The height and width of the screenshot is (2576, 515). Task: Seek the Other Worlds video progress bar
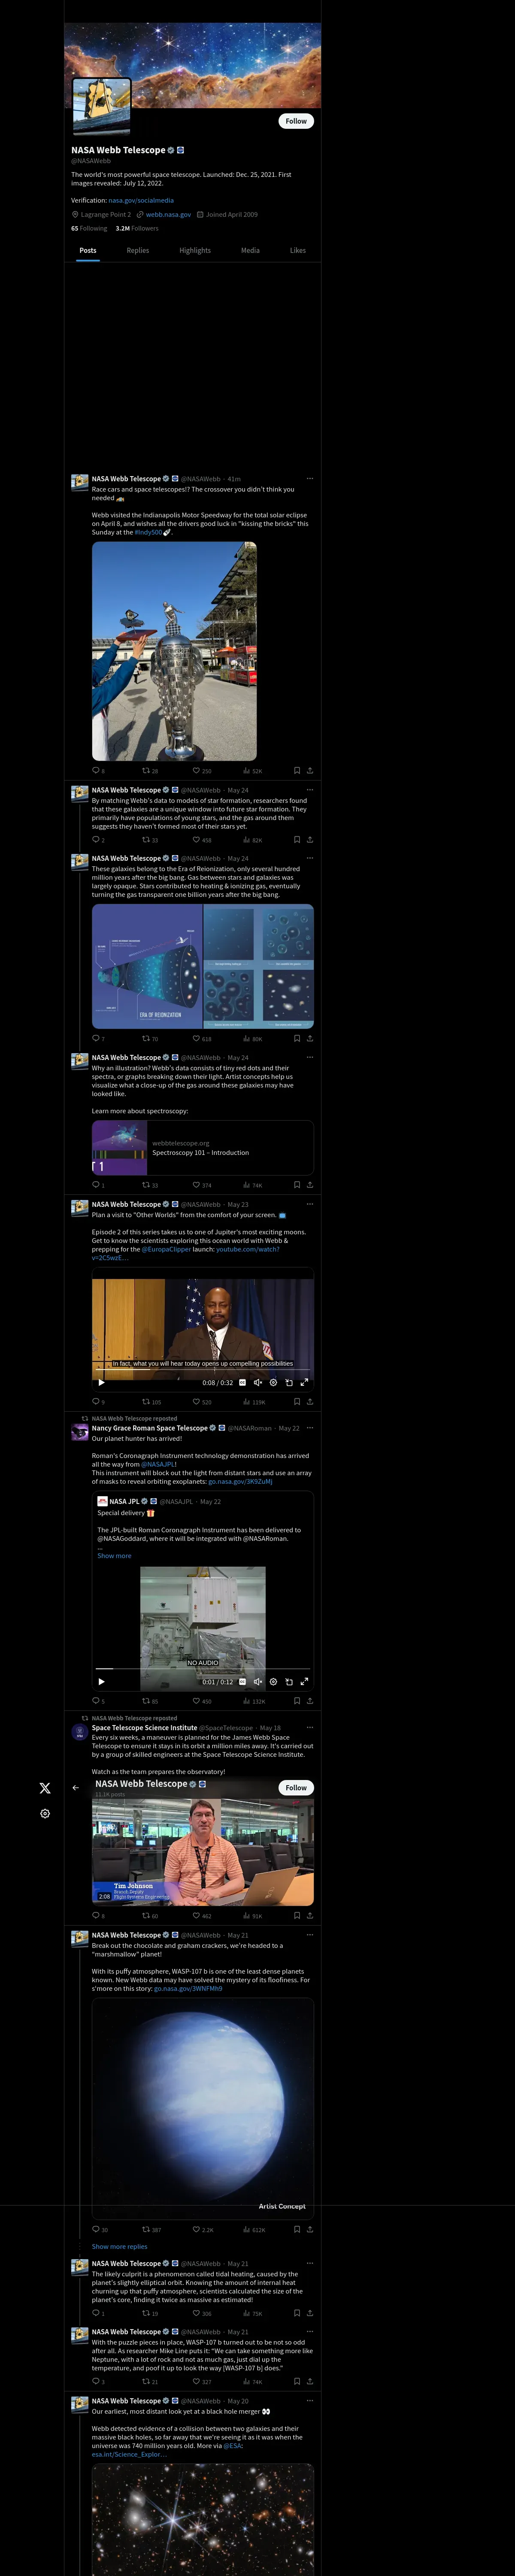click(x=203, y=1370)
